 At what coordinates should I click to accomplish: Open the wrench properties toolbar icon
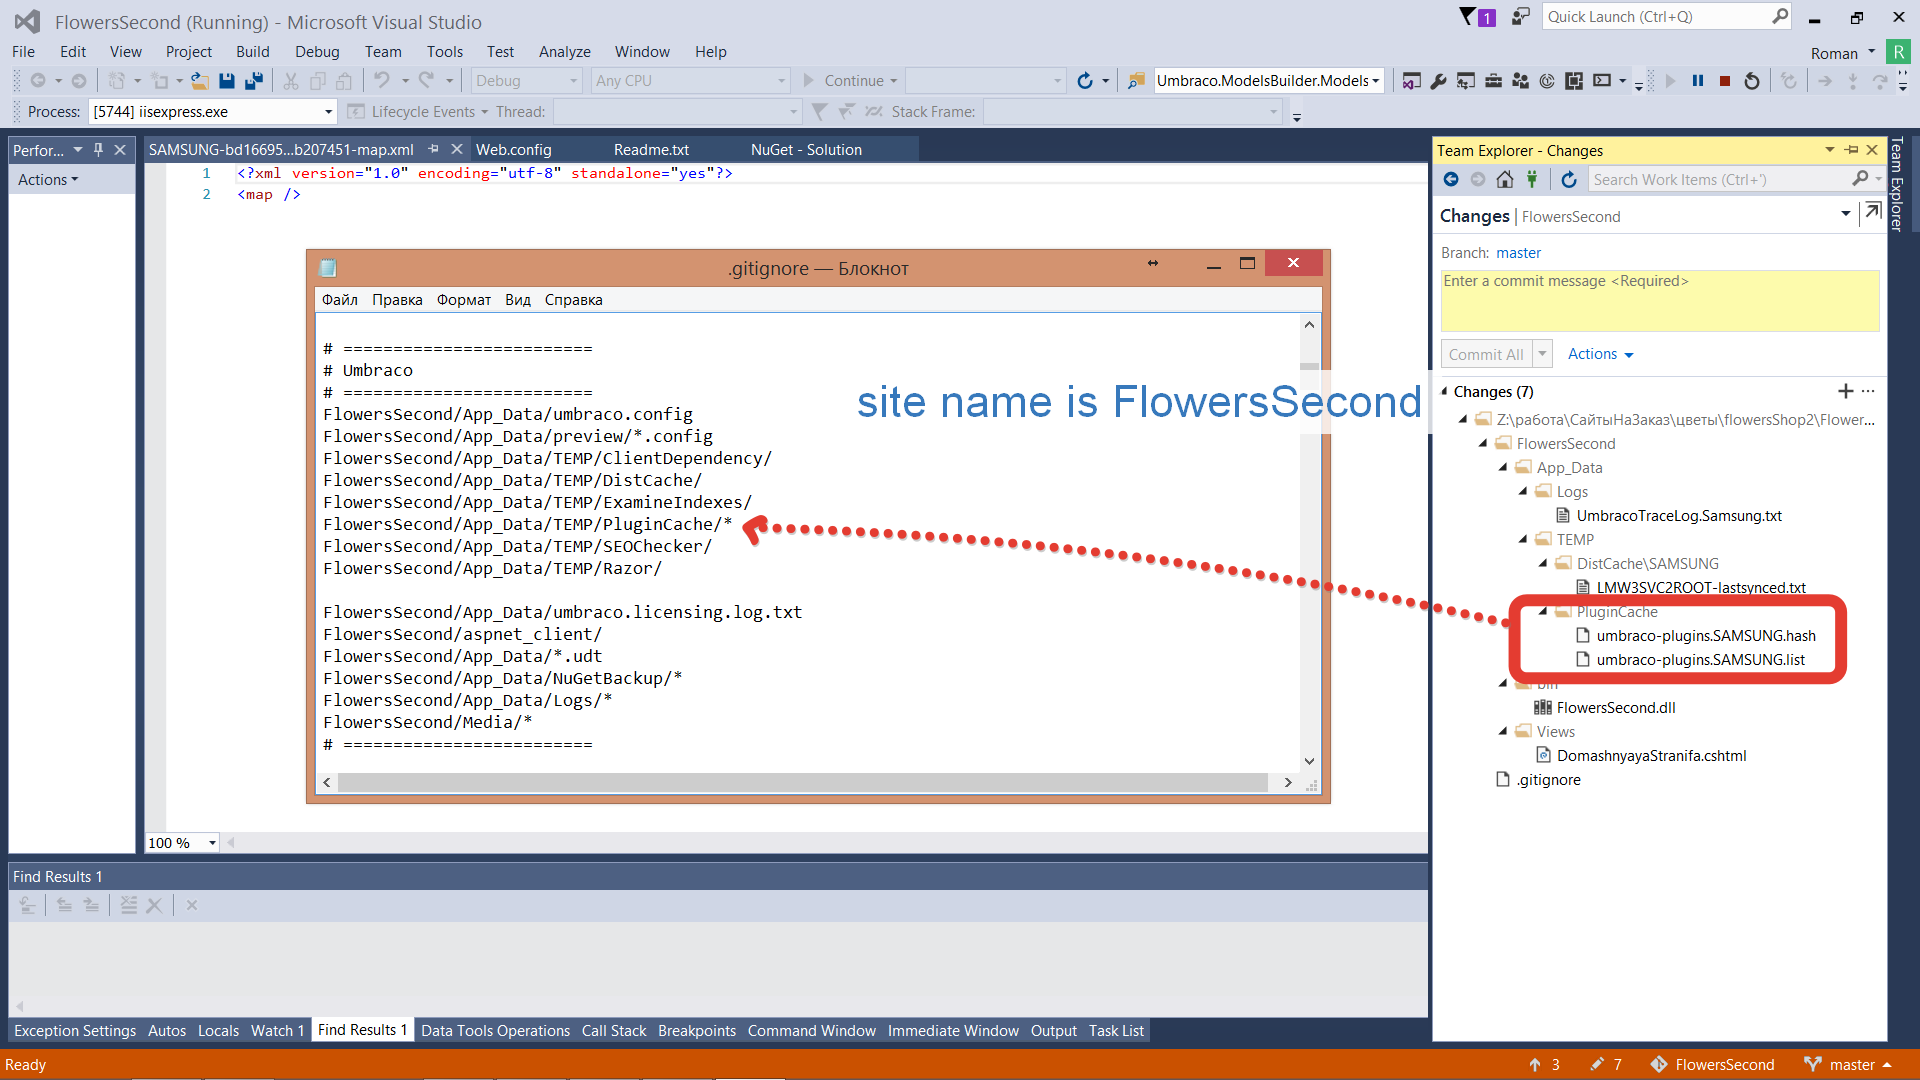click(1439, 81)
